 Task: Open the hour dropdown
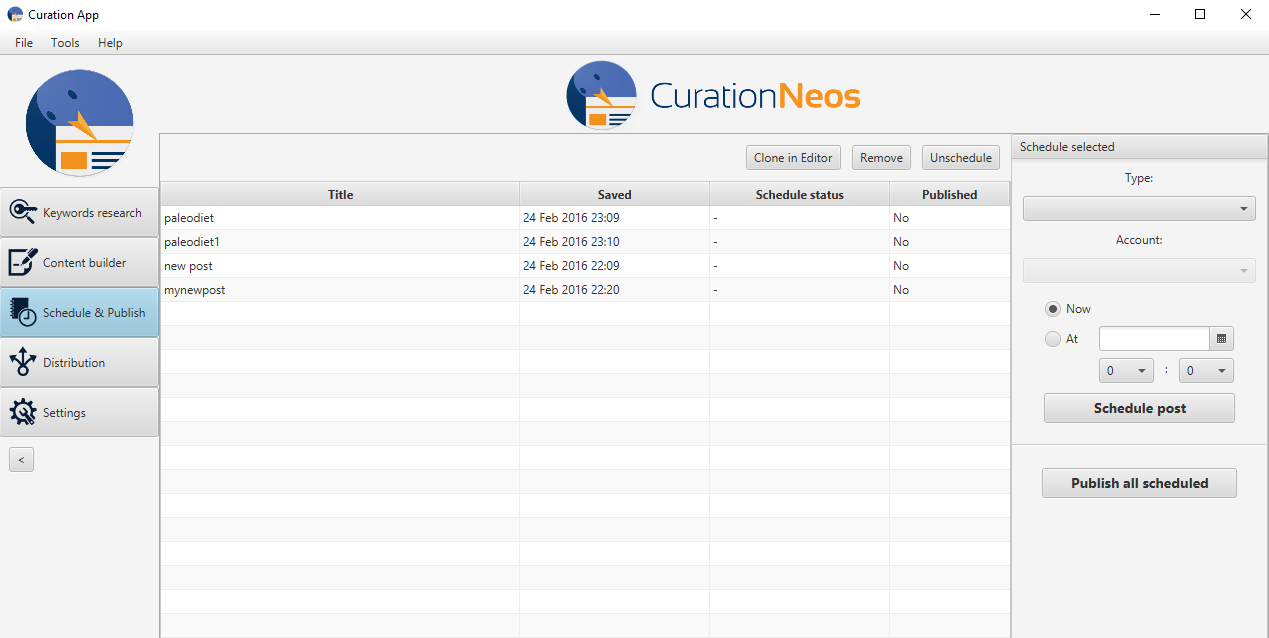pos(1126,371)
